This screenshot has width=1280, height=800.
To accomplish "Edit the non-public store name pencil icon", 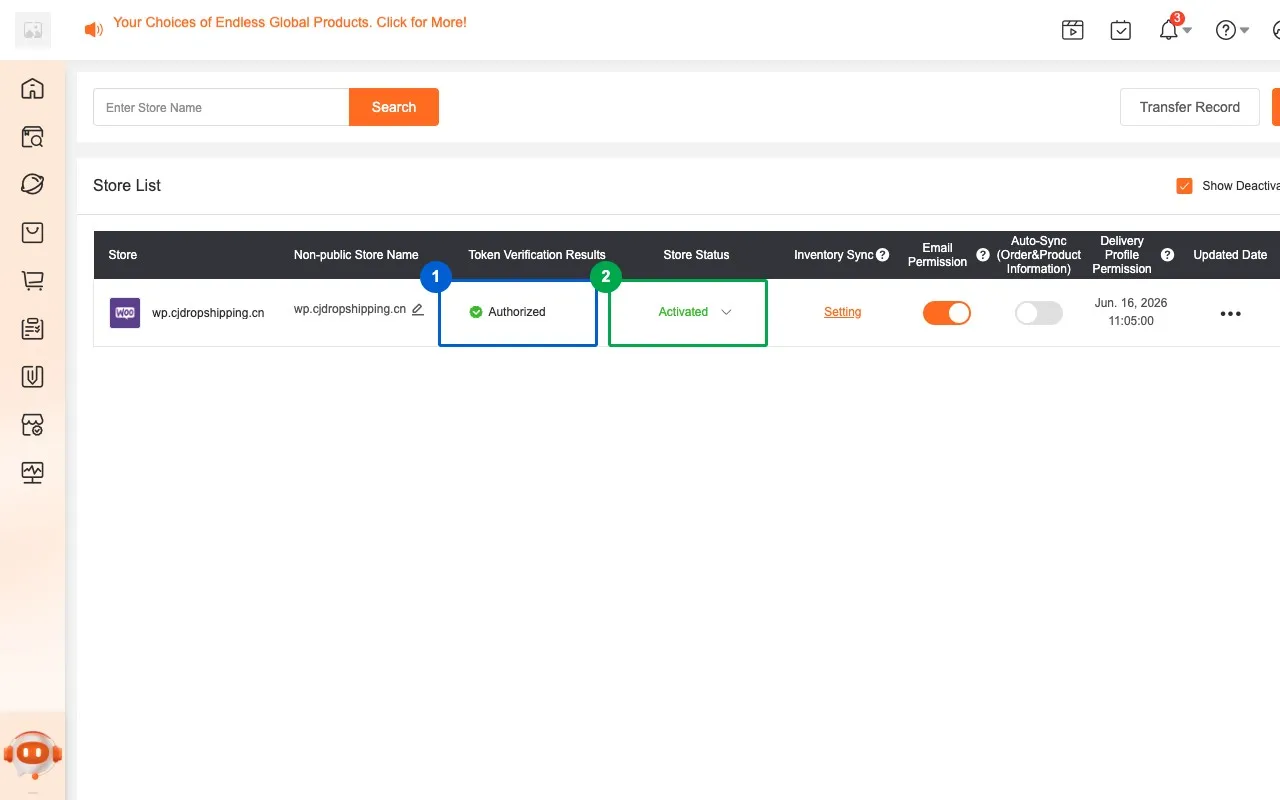I will [x=418, y=310].
